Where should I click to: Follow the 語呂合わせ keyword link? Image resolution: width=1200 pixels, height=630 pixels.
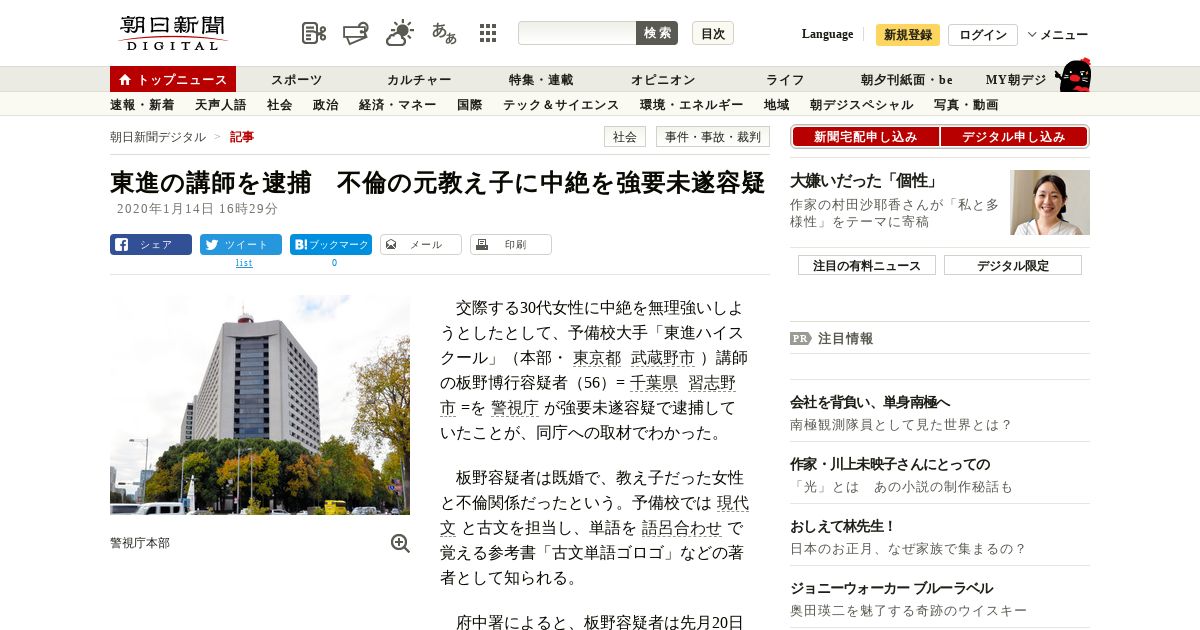(681, 528)
